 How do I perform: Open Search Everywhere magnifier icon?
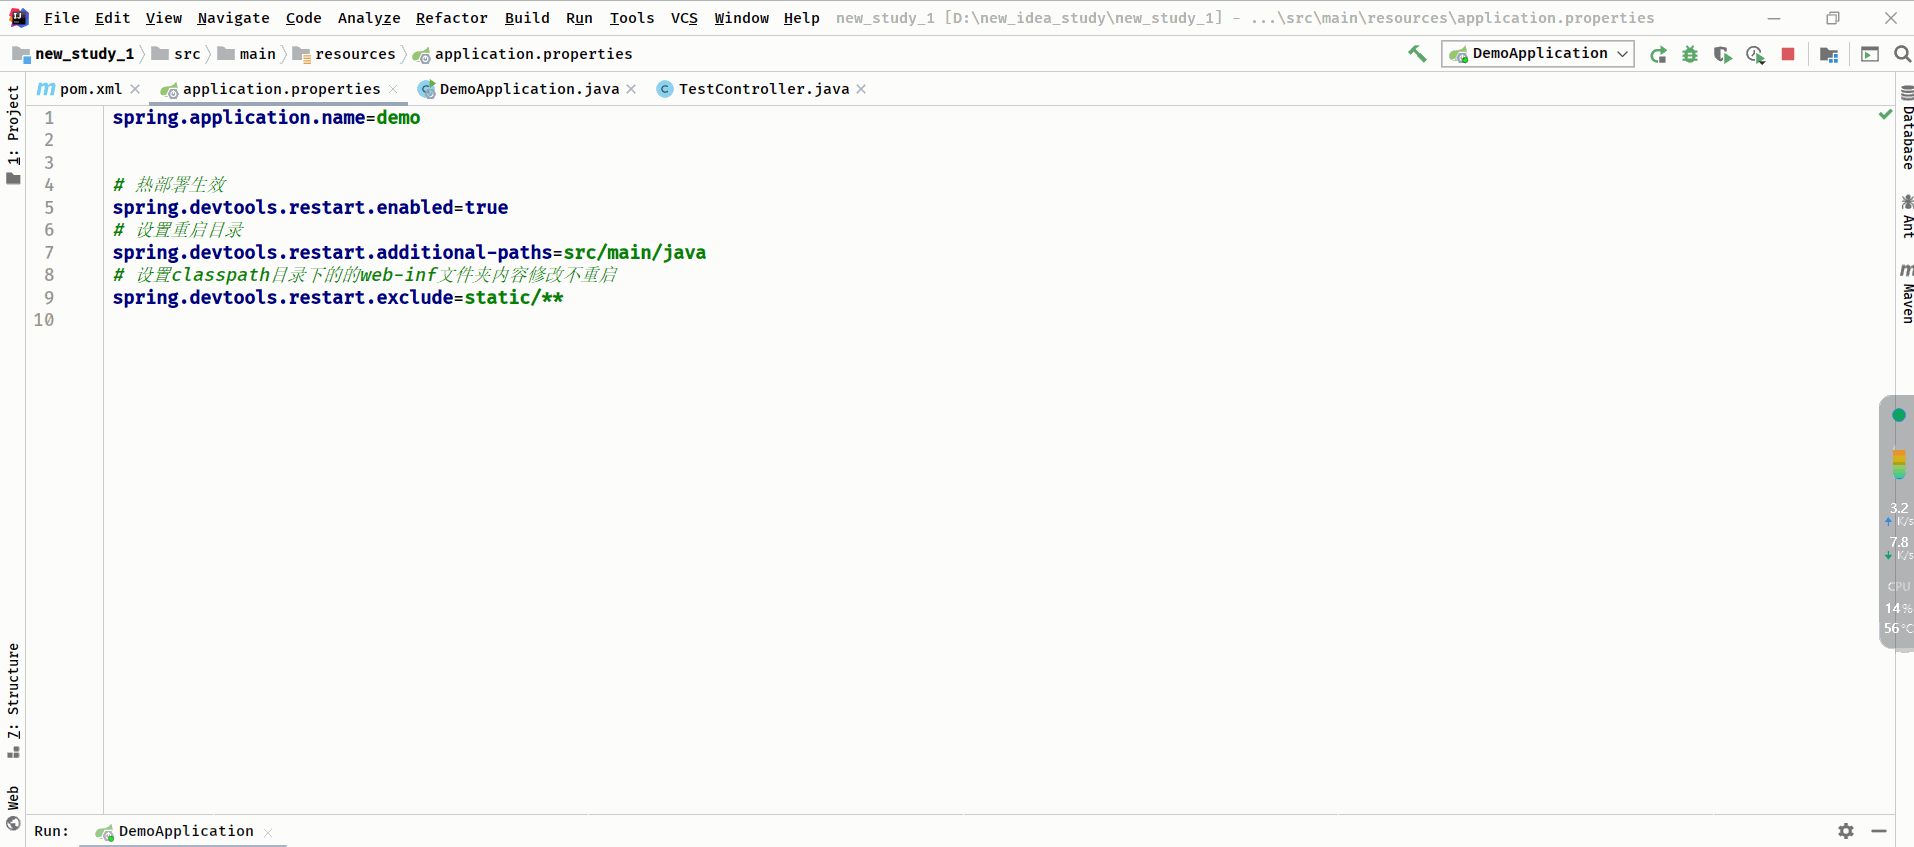[x=1902, y=54]
